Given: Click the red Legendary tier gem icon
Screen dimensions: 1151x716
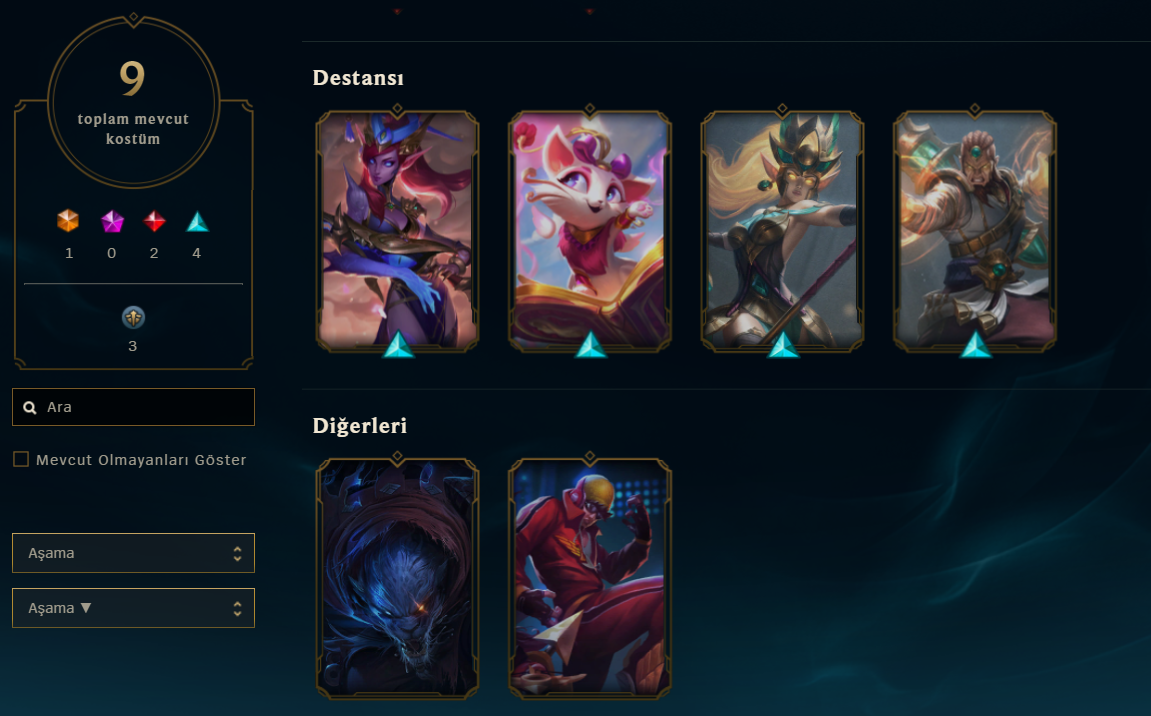Looking at the screenshot, I should pos(154,221).
